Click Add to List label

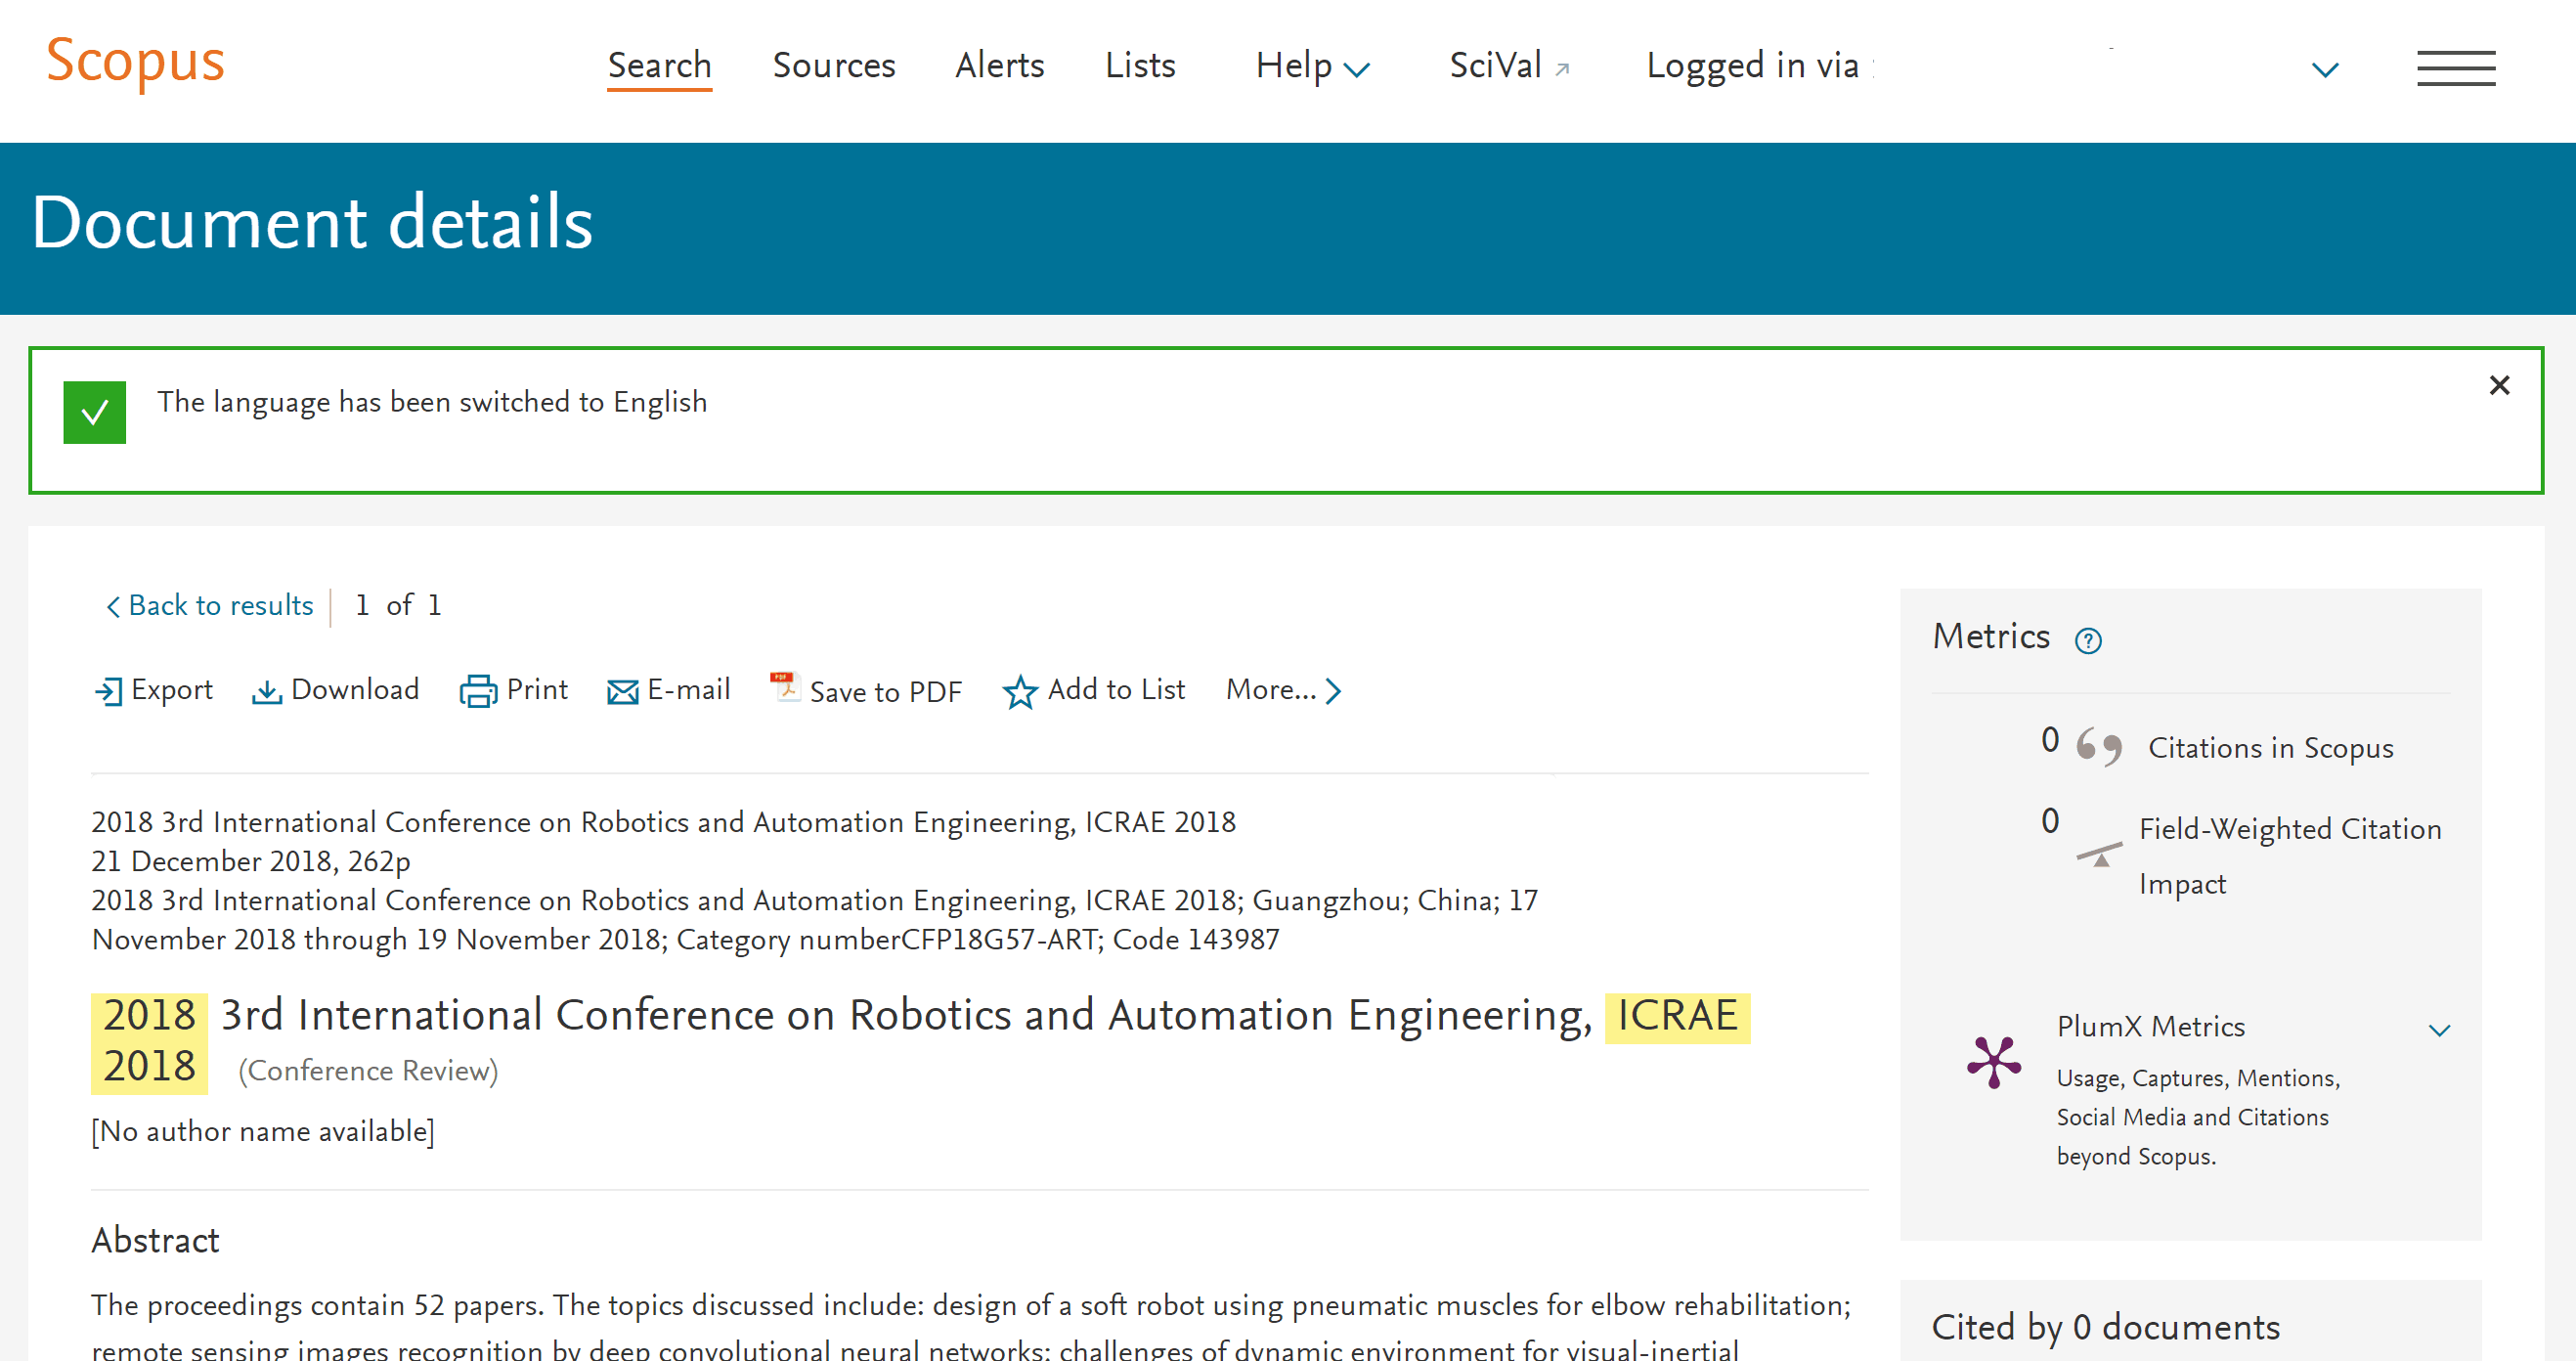pos(1116,689)
